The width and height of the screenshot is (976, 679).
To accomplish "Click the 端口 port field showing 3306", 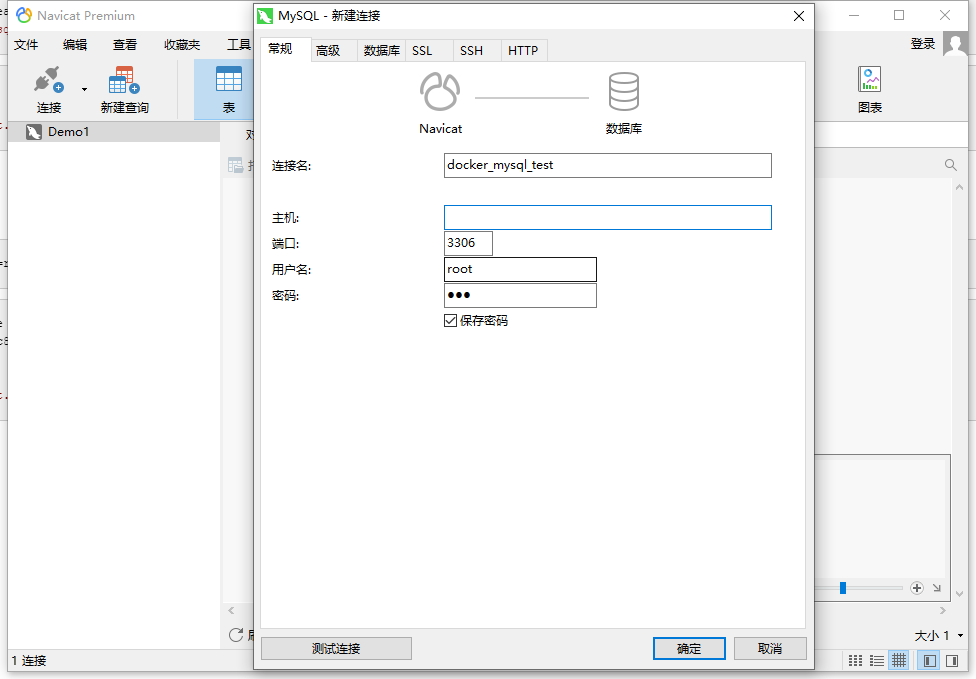I will click(x=468, y=243).
